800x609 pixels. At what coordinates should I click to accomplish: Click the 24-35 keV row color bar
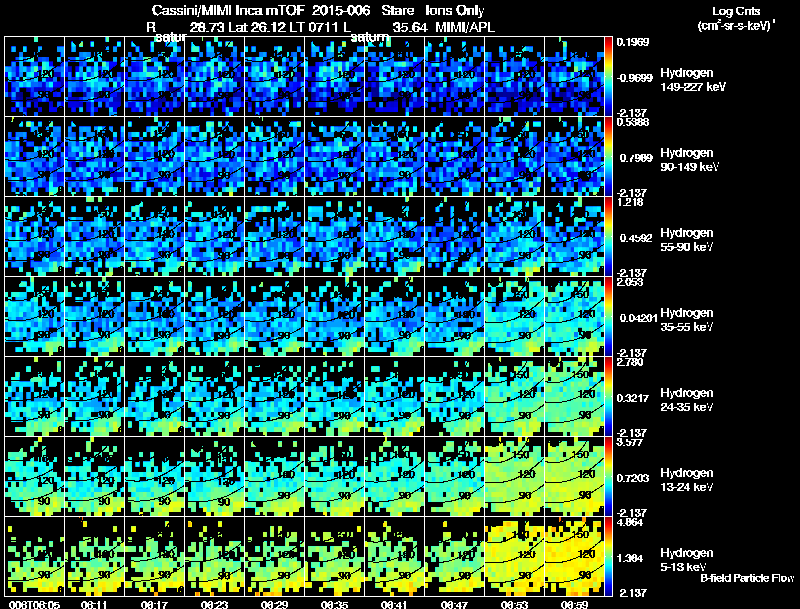608,397
